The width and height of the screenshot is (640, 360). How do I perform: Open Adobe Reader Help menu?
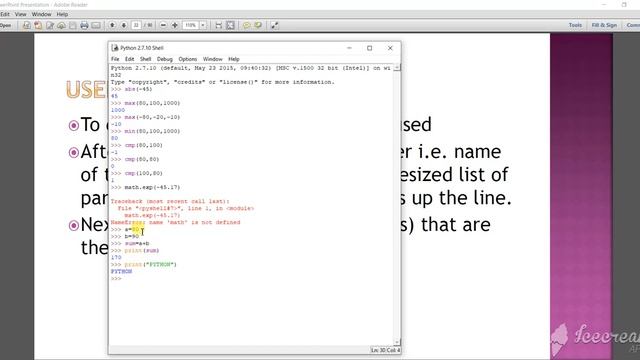(x=62, y=14)
